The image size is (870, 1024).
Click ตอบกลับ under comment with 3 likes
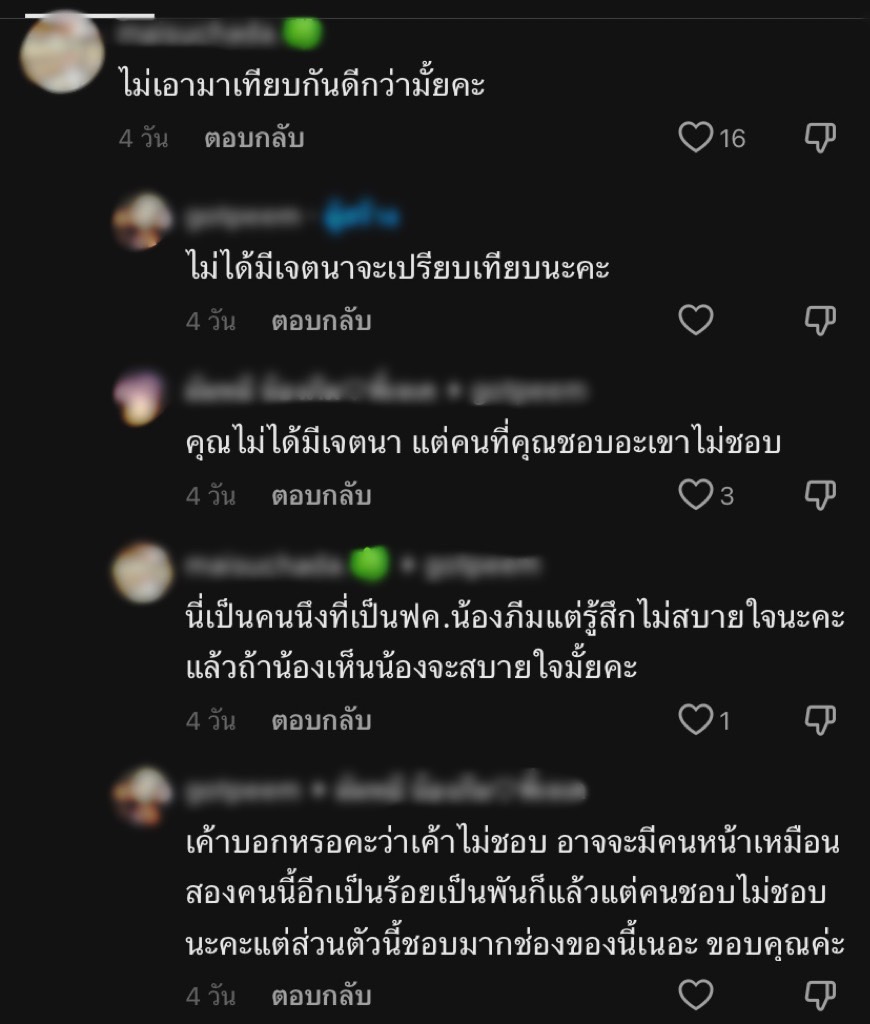(321, 496)
